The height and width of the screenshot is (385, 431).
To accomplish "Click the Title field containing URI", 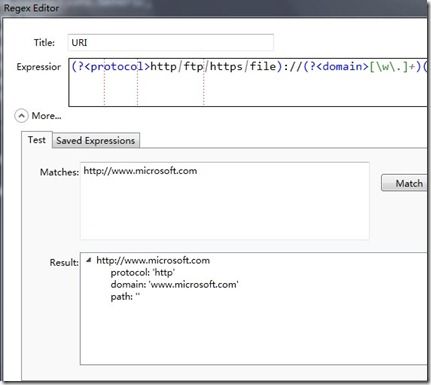I will pos(170,43).
